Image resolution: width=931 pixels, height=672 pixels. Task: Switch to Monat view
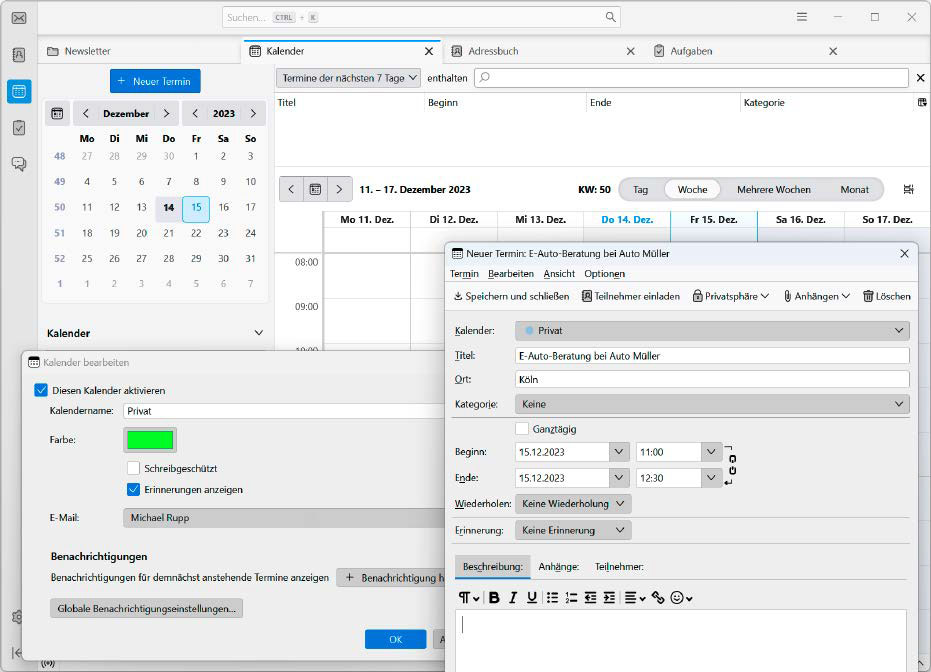pos(854,189)
